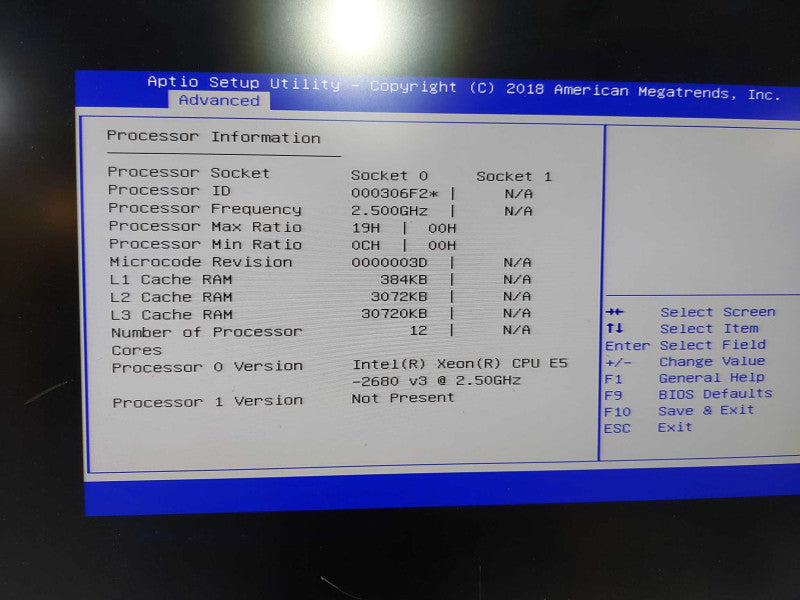
Task: Click the 19H max ratio value
Action: [366, 228]
